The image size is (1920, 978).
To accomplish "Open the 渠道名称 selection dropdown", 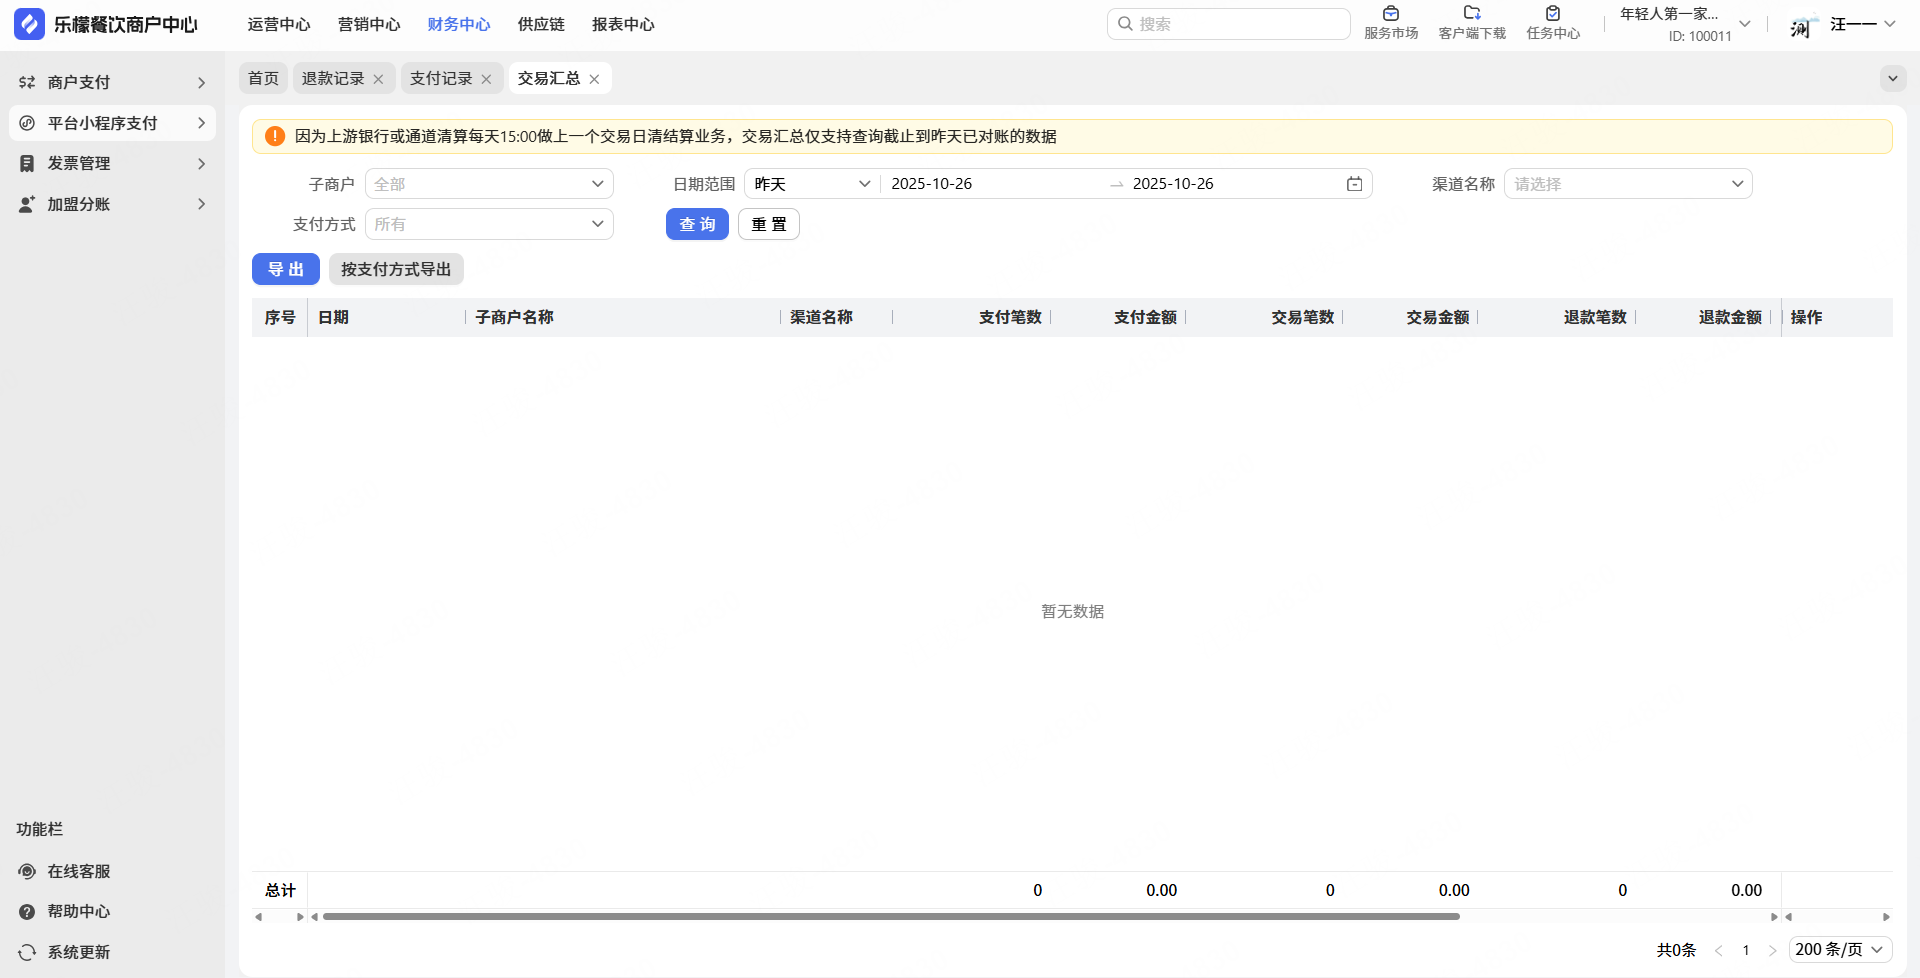I will click(x=1627, y=184).
